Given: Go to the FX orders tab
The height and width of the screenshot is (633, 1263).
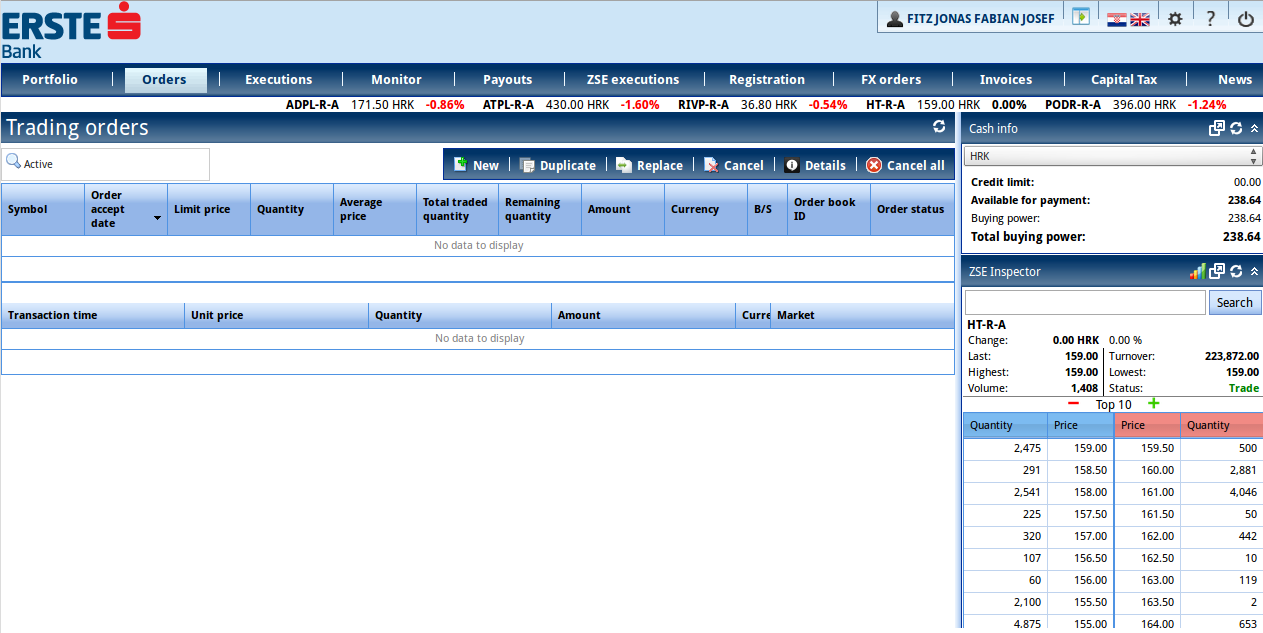Looking at the screenshot, I should [x=891, y=80].
